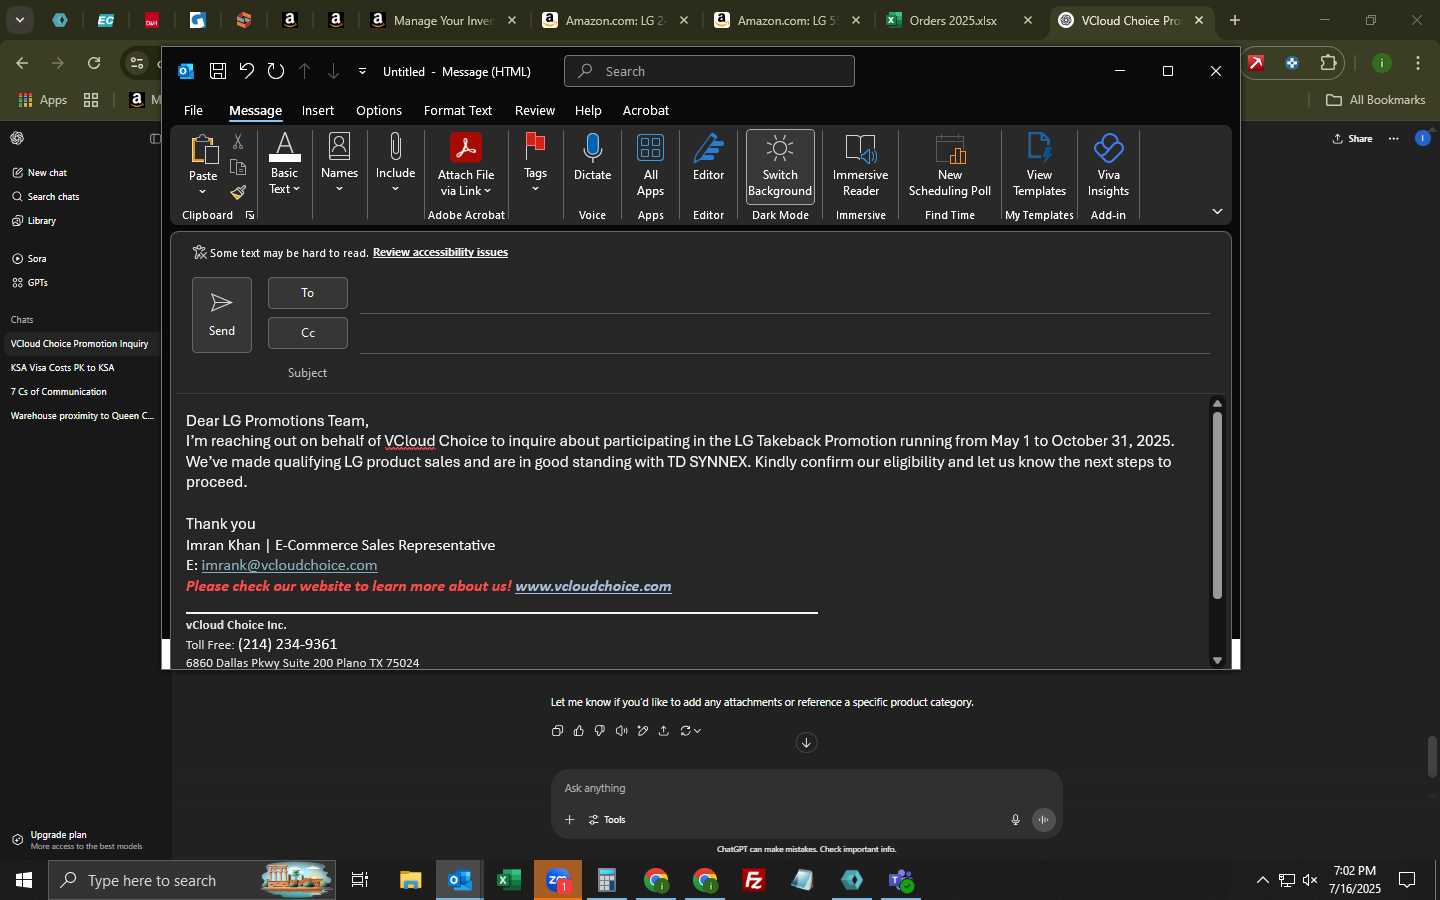This screenshot has height=900, width=1440.
Task: Start ChatGPT voice mode icon
Action: click(x=1043, y=820)
